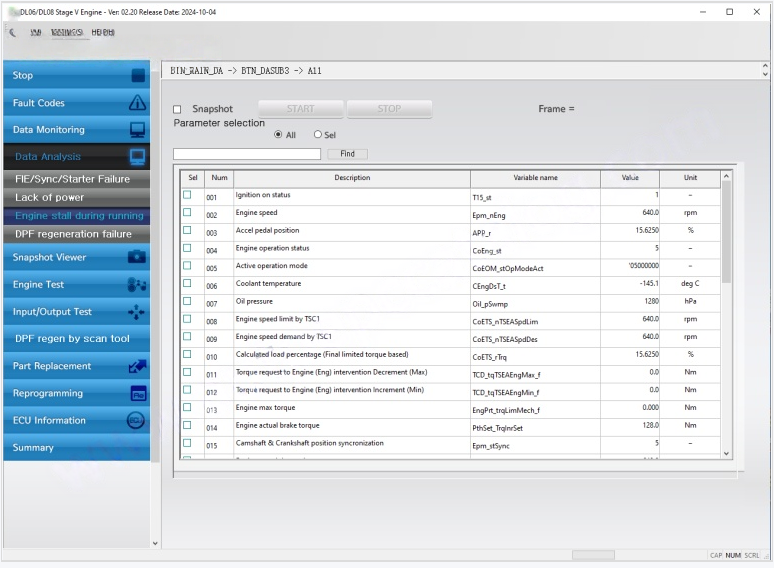Select 'DPF regeneration failure' submenu item
Screen dimensions: 774x568
(x=73, y=234)
